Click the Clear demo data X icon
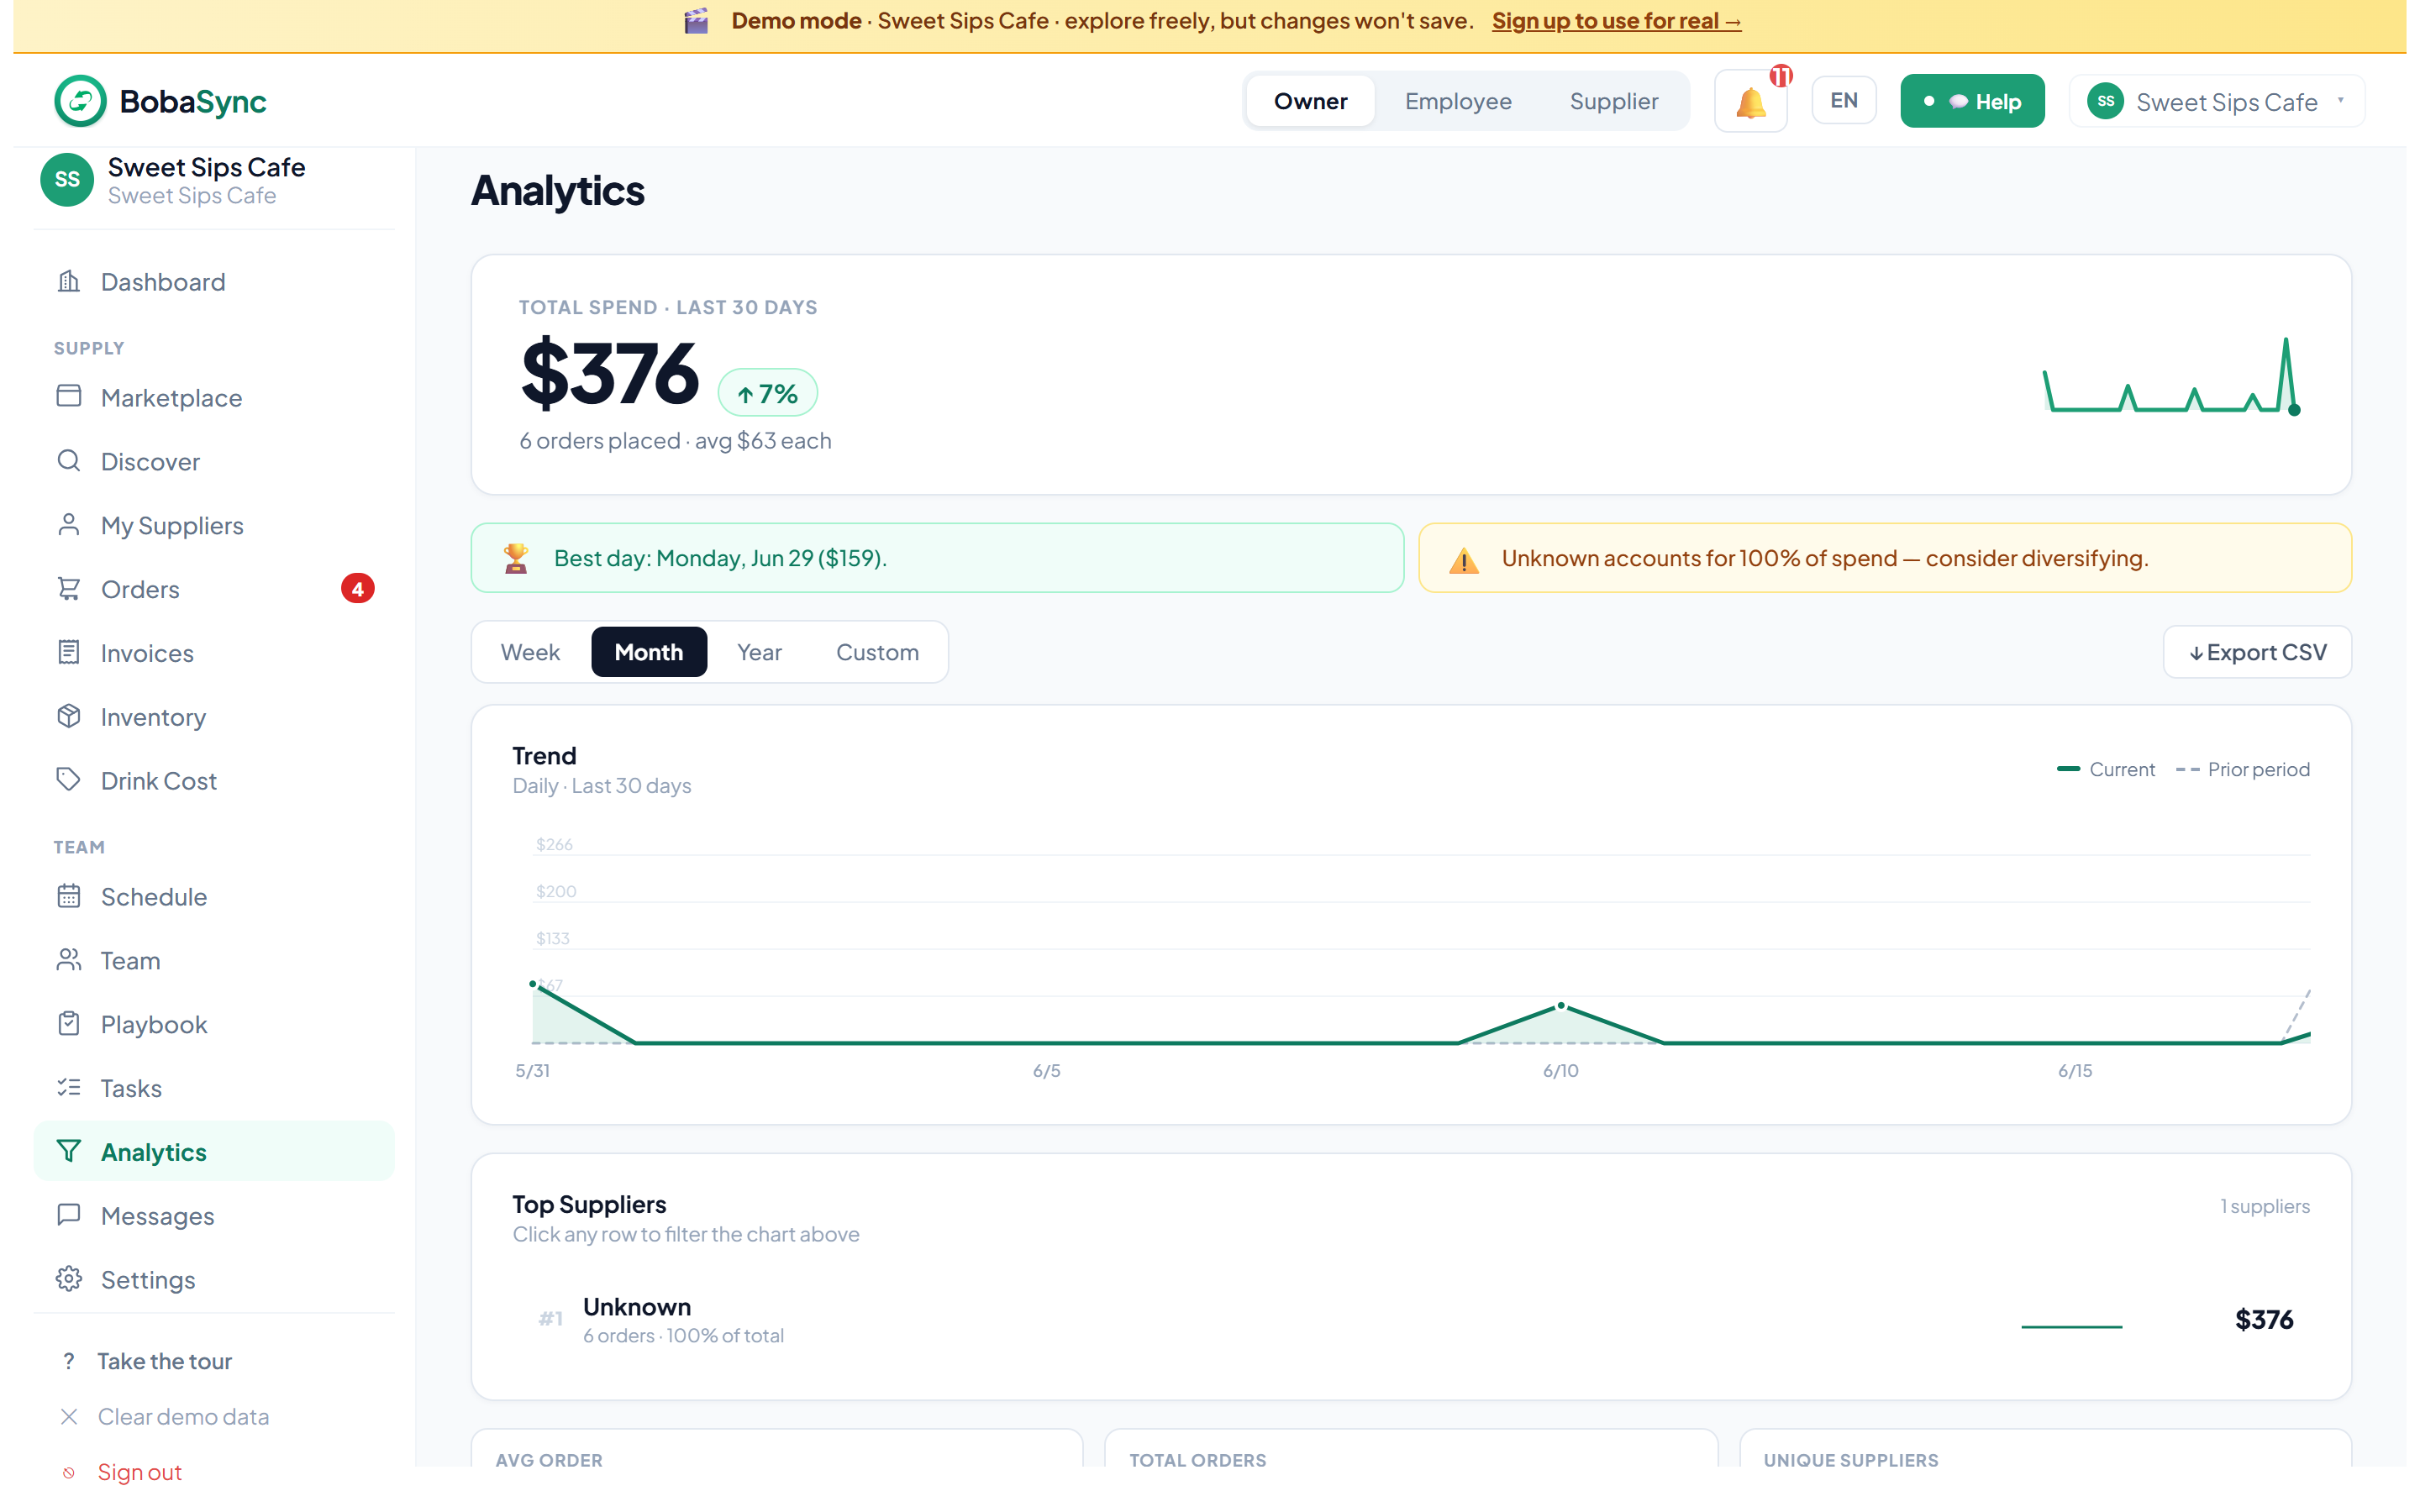The height and width of the screenshot is (1512, 2420). click(68, 1416)
